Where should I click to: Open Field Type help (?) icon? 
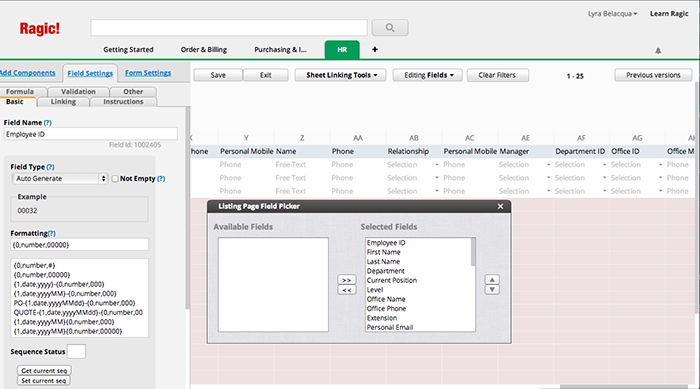coord(50,167)
